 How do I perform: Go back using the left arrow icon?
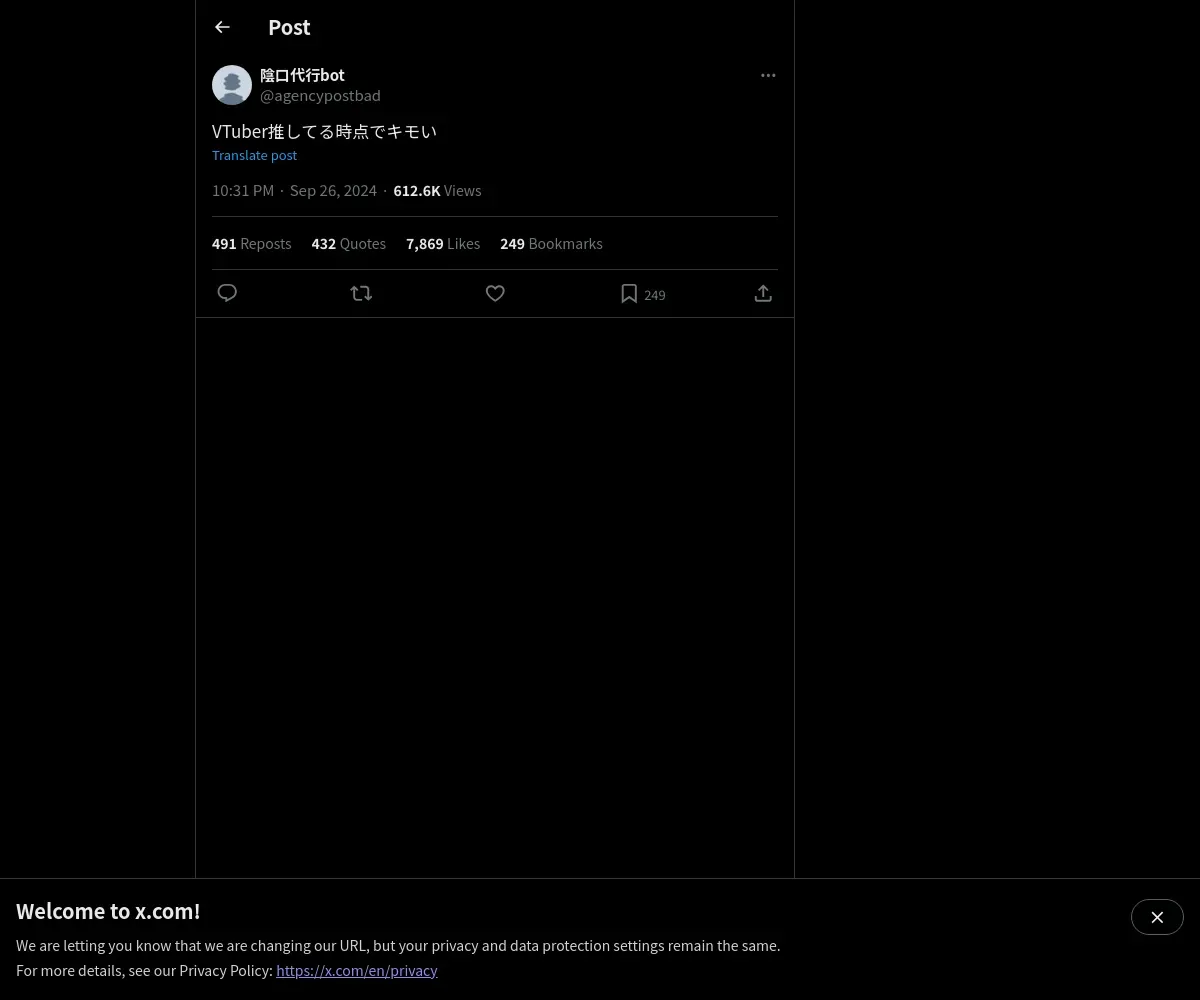(222, 27)
